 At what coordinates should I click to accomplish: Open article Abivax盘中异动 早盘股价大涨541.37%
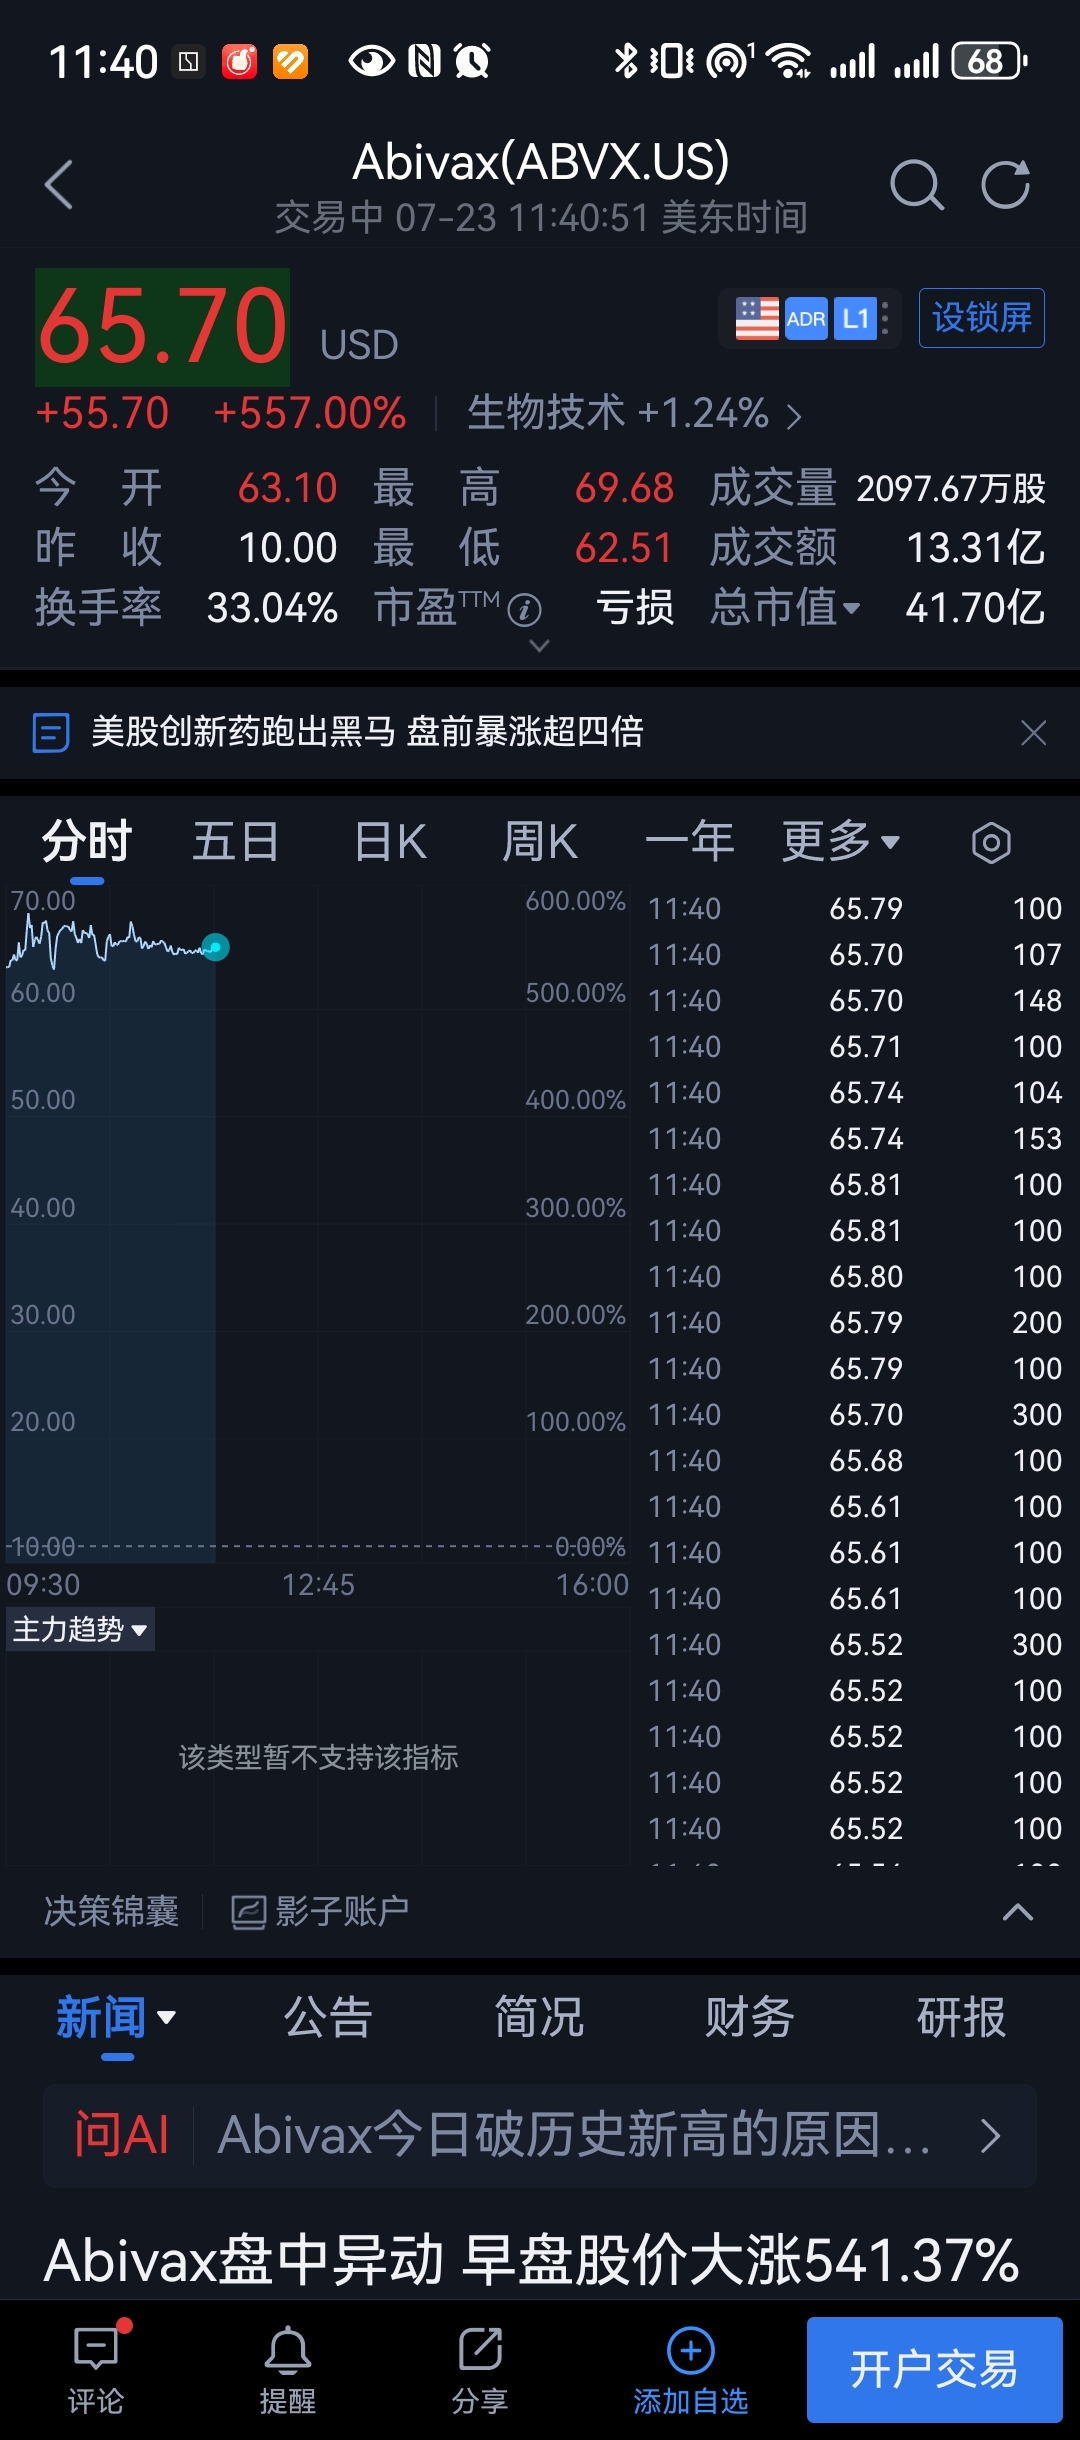click(x=532, y=2262)
